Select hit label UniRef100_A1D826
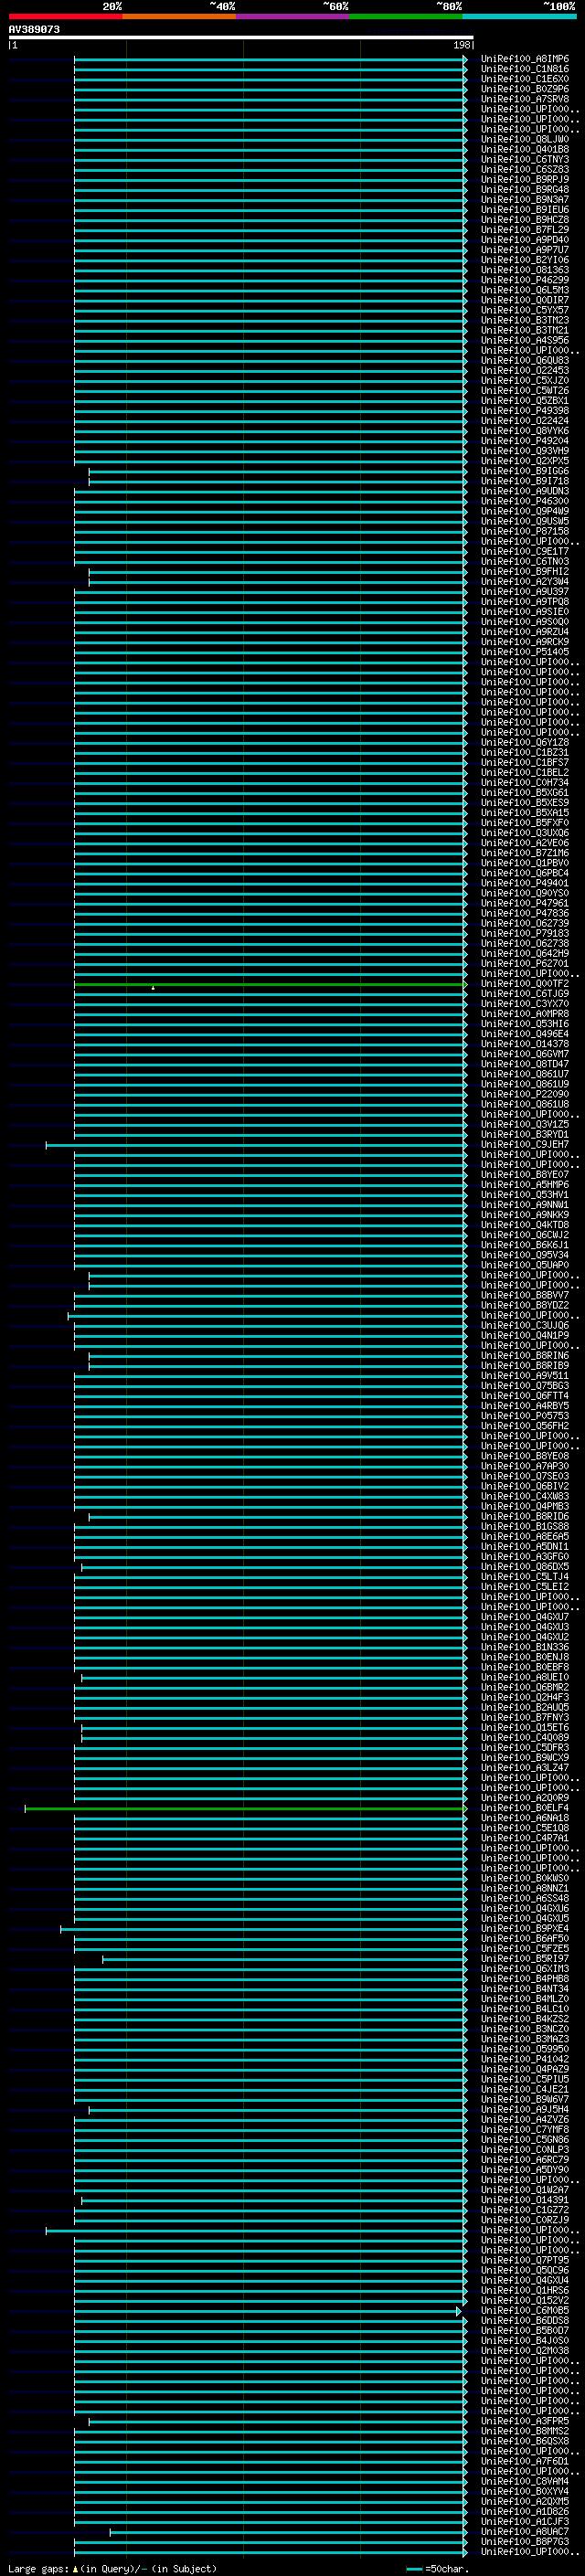The image size is (585, 2576). (525, 2512)
